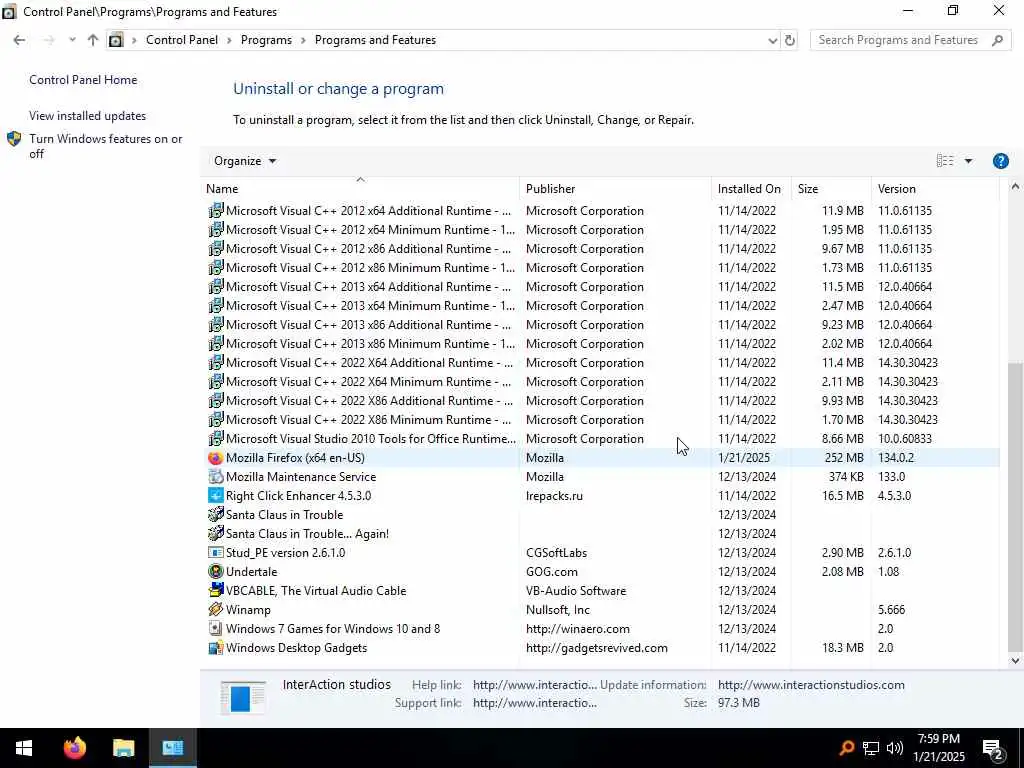1024x768 pixels.
Task: Click the Windows Desktop Gadgets icon
Action: coord(216,648)
